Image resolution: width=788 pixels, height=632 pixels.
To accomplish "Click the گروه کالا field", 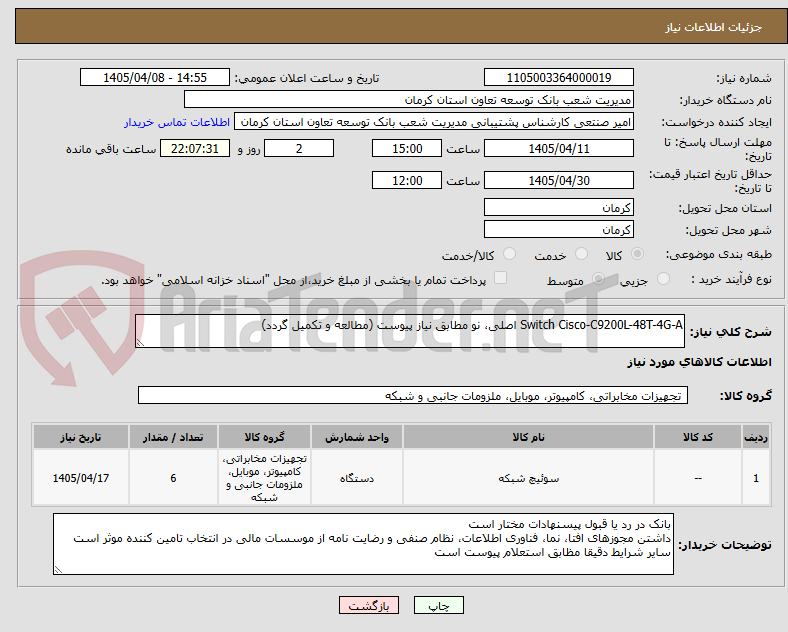I will (413, 395).
